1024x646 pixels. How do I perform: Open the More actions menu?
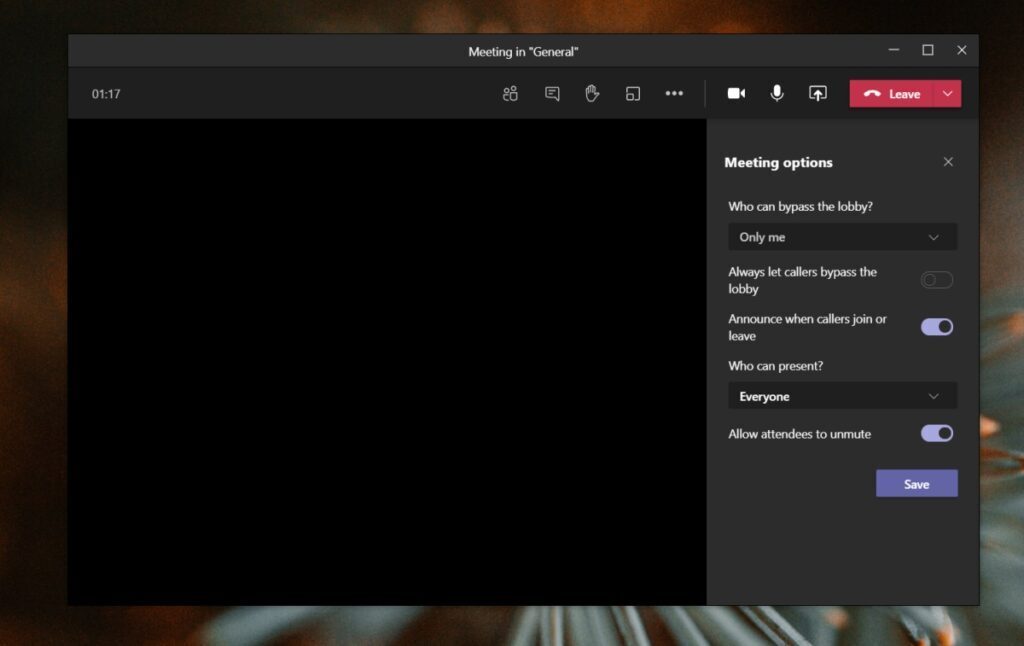pyautogui.click(x=674, y=93)
